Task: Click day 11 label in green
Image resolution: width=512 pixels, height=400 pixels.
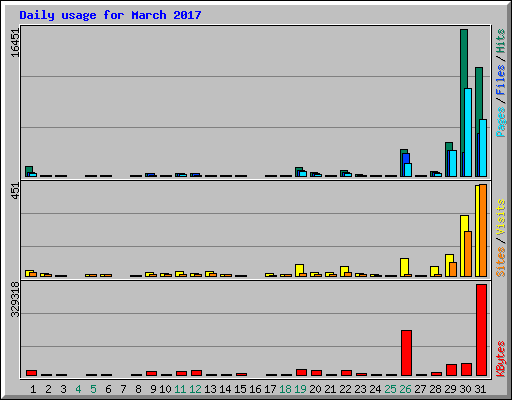Action: (180, 389)
